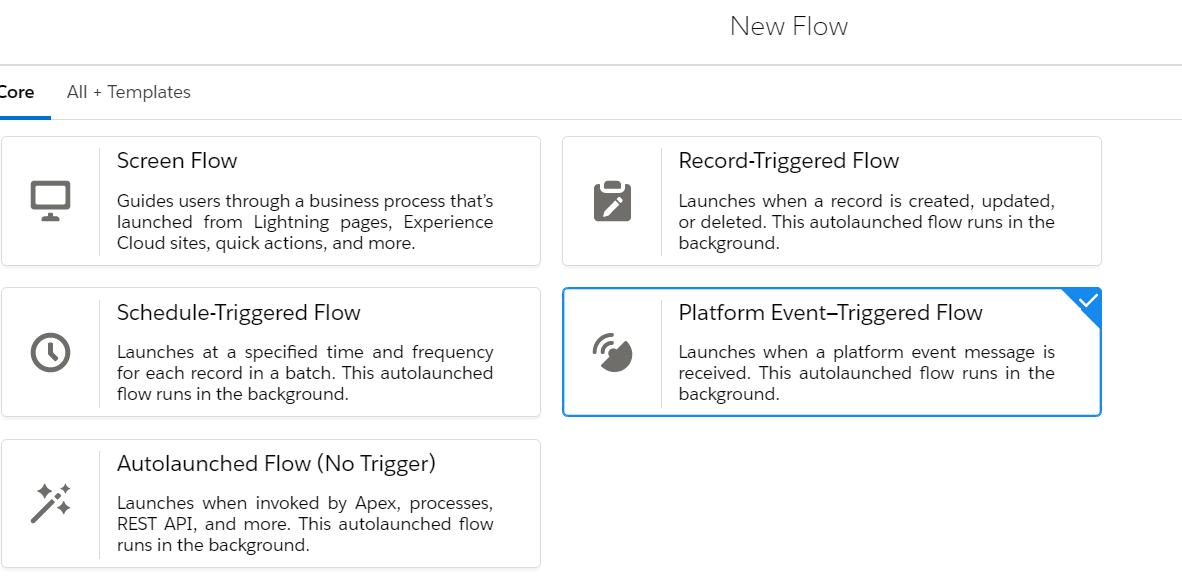Click the New Flow dialog title
This screenshot has width=1182, height=584.
(x=789, y=26)
